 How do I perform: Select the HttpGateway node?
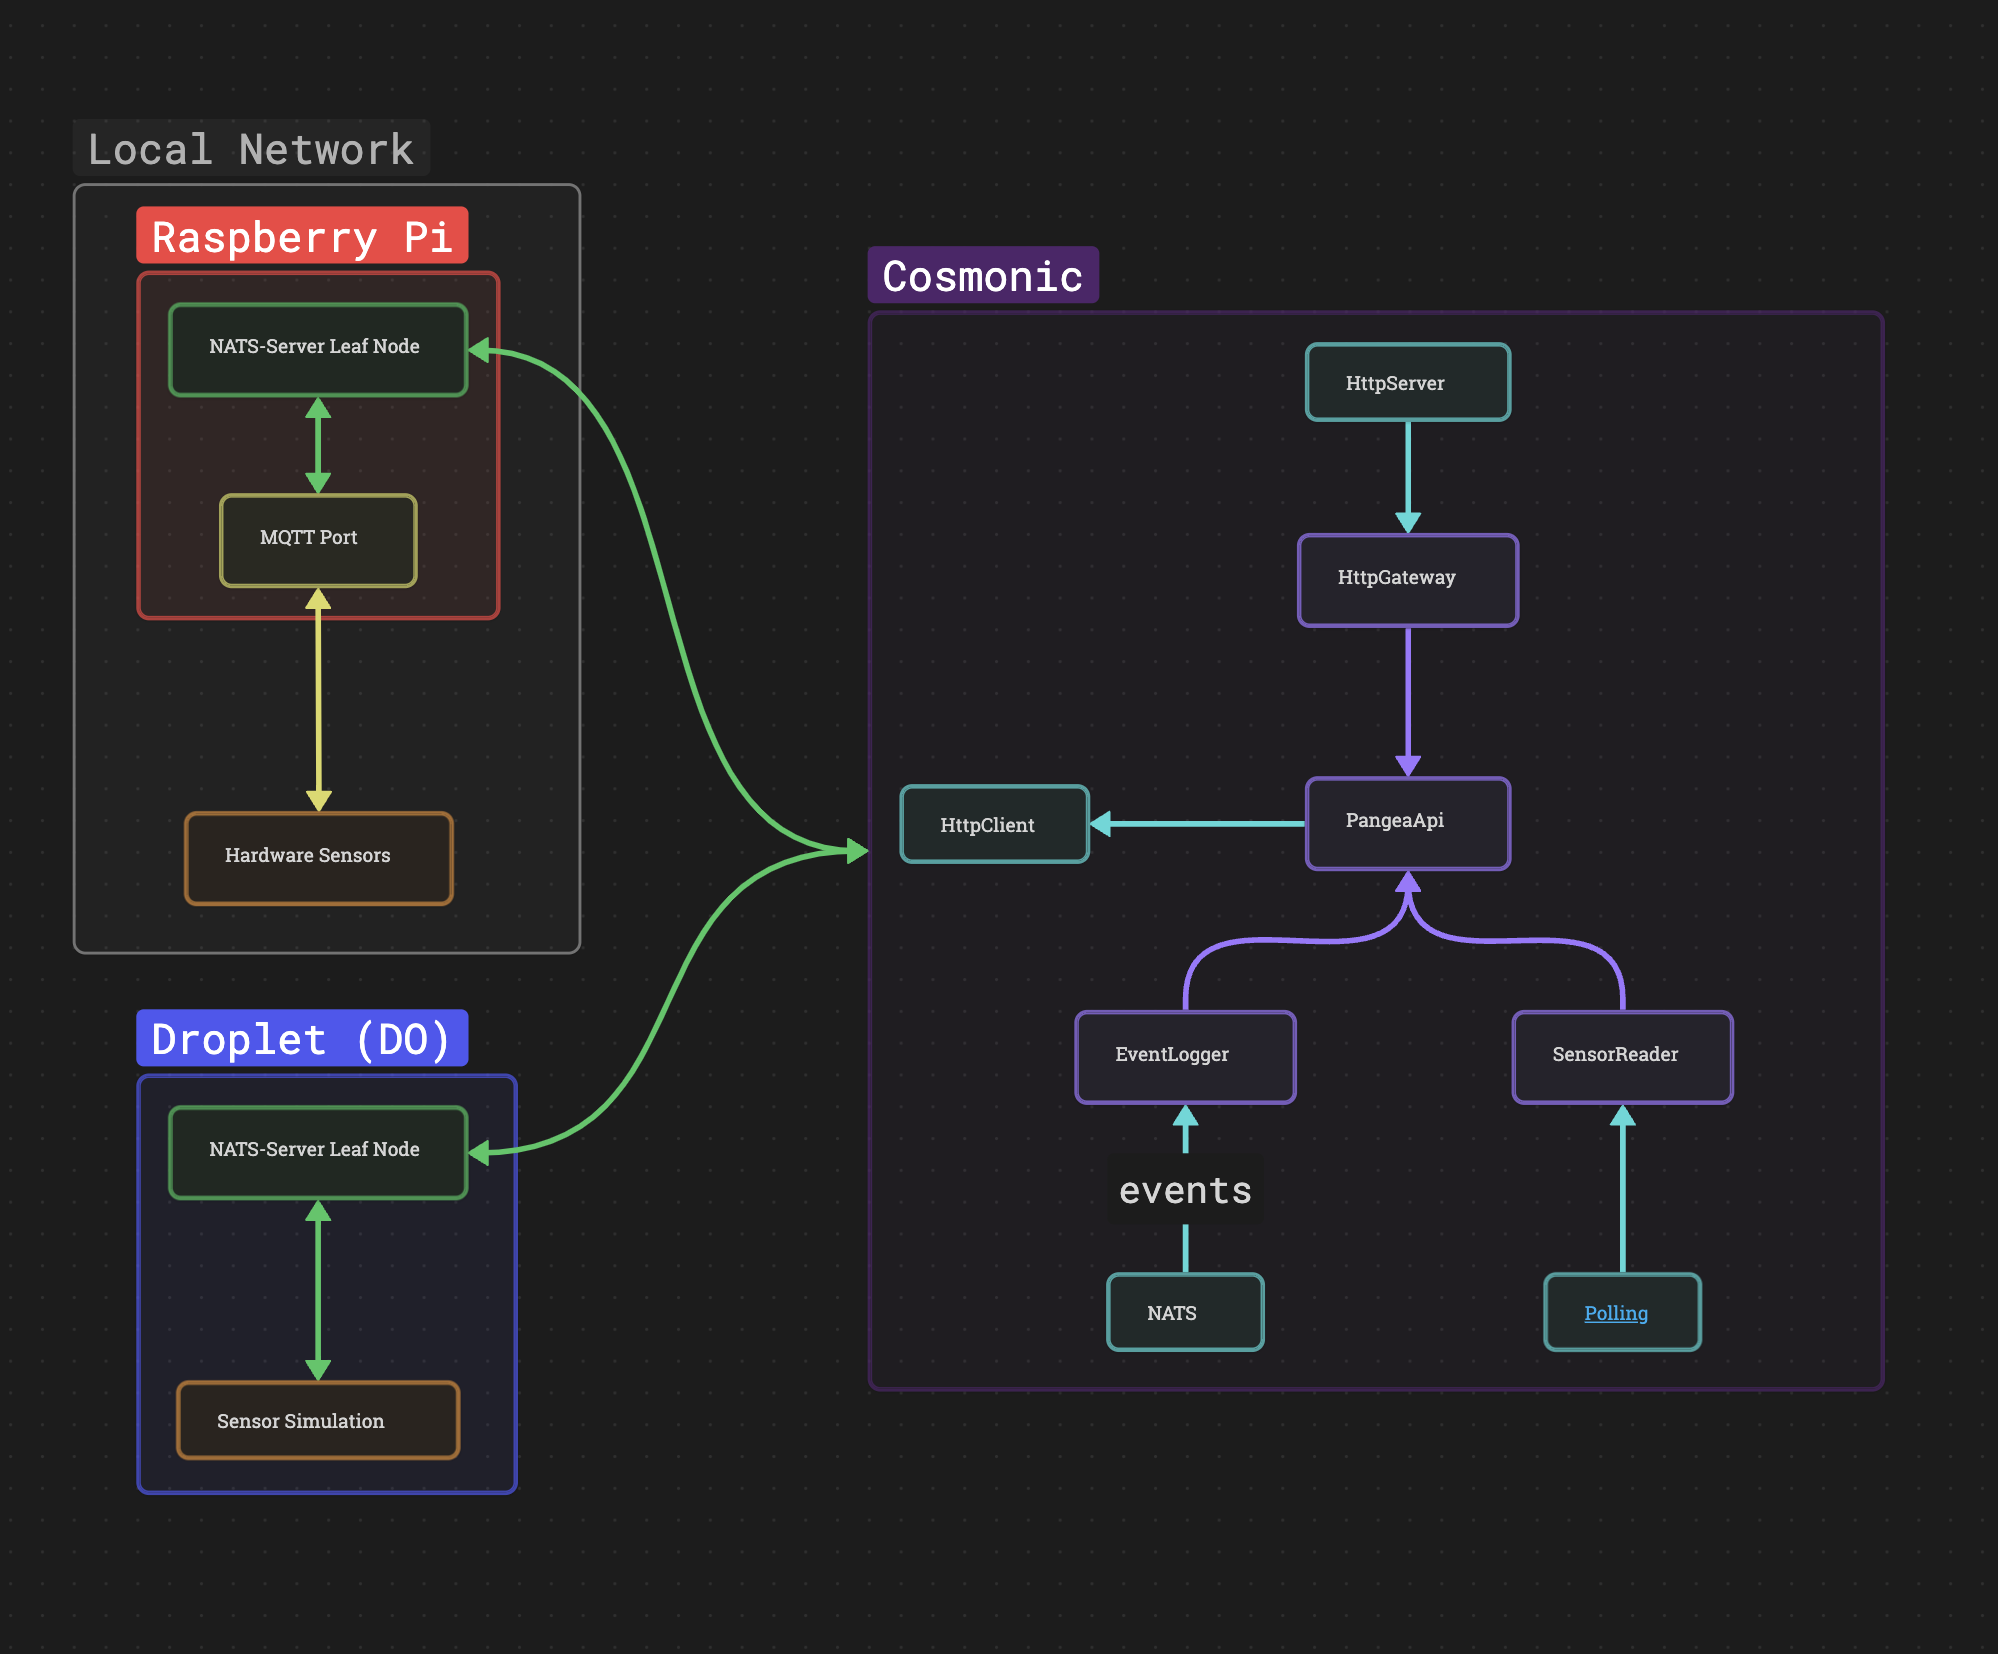(1407, 580)
